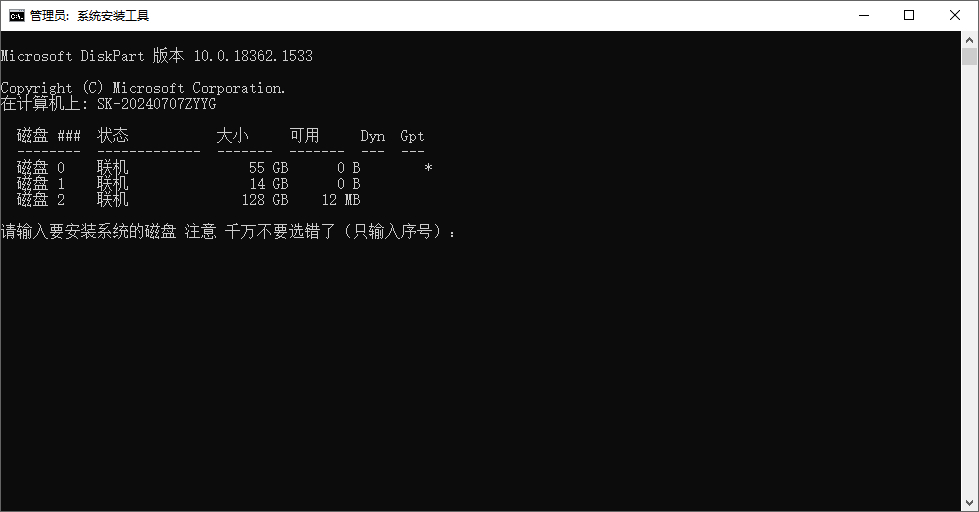Maximize the console window
This screenshot has width=979, height=512.
coord(909,16)
